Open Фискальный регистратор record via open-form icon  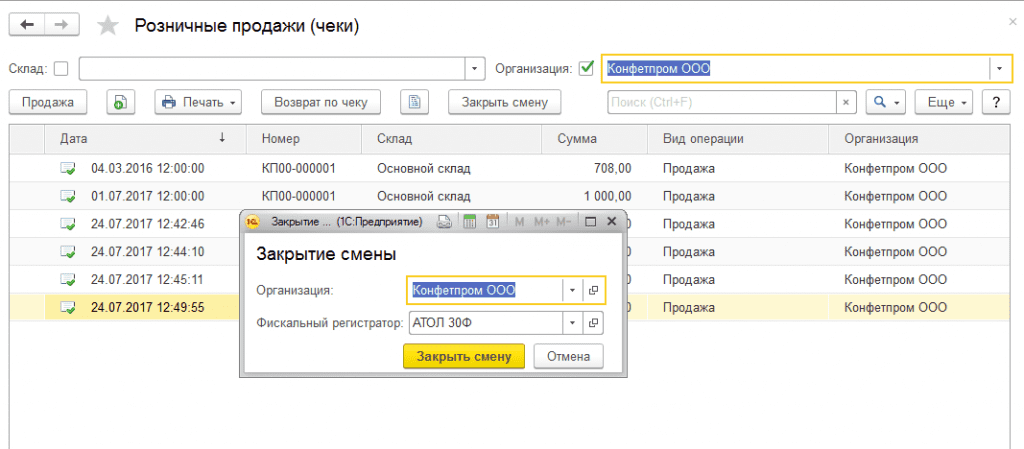593,323
